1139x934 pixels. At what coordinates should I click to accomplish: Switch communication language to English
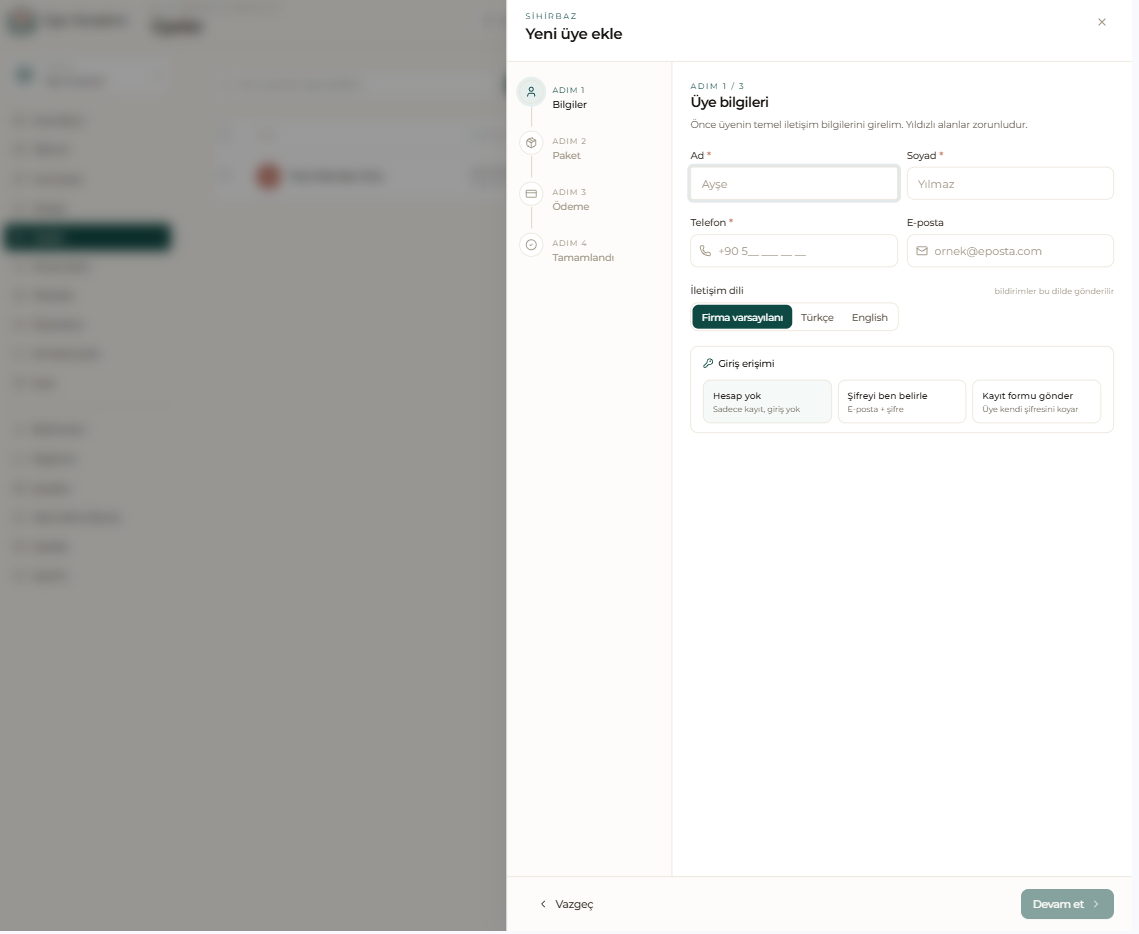(x=870, y=317)
